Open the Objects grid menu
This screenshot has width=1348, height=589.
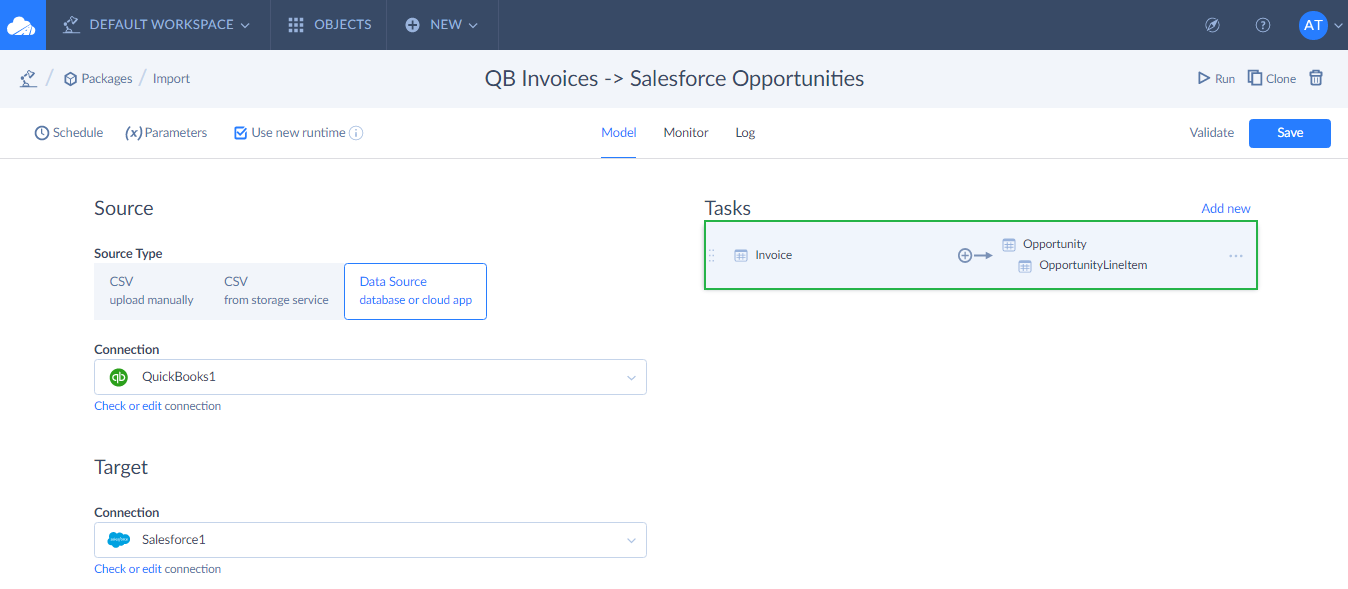pyautogui.click(x=329, y=25)
